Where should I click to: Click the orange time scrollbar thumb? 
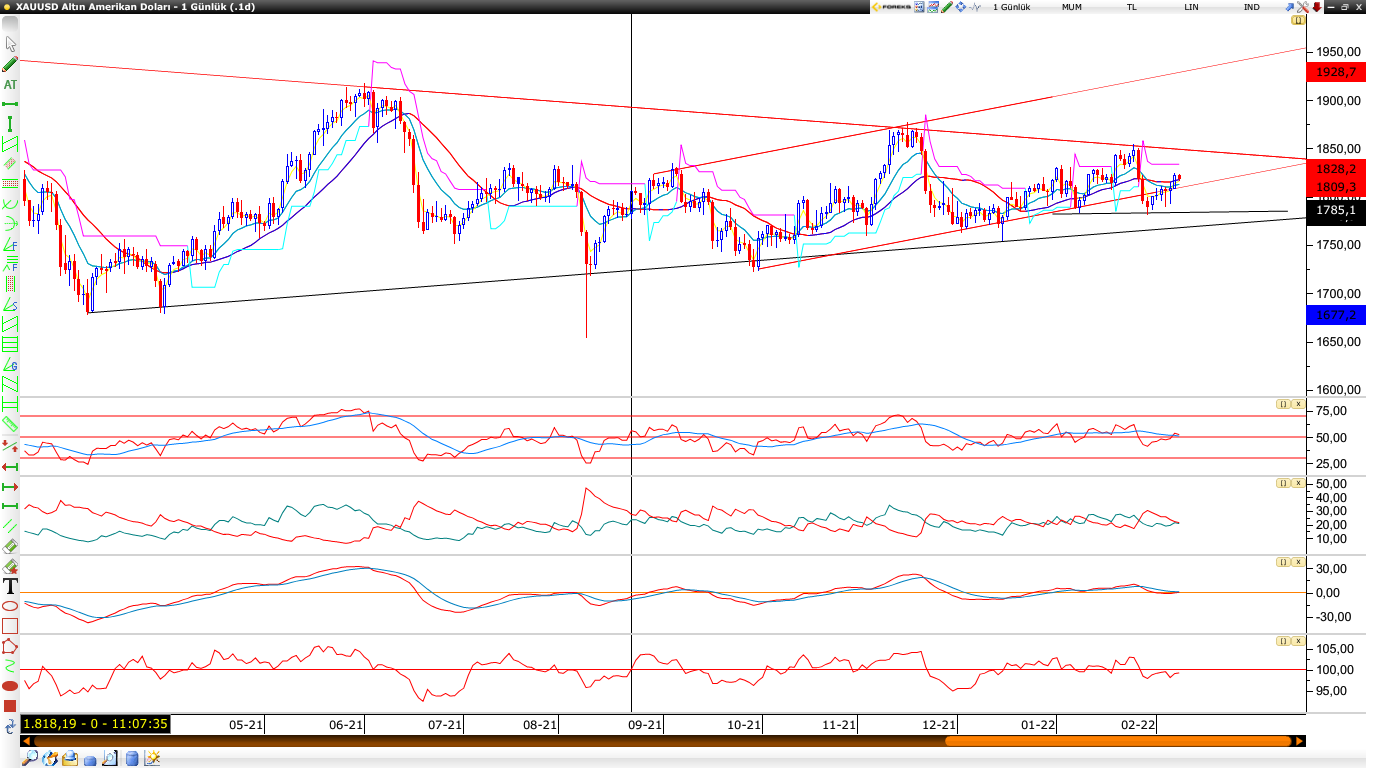point(1117,741)
